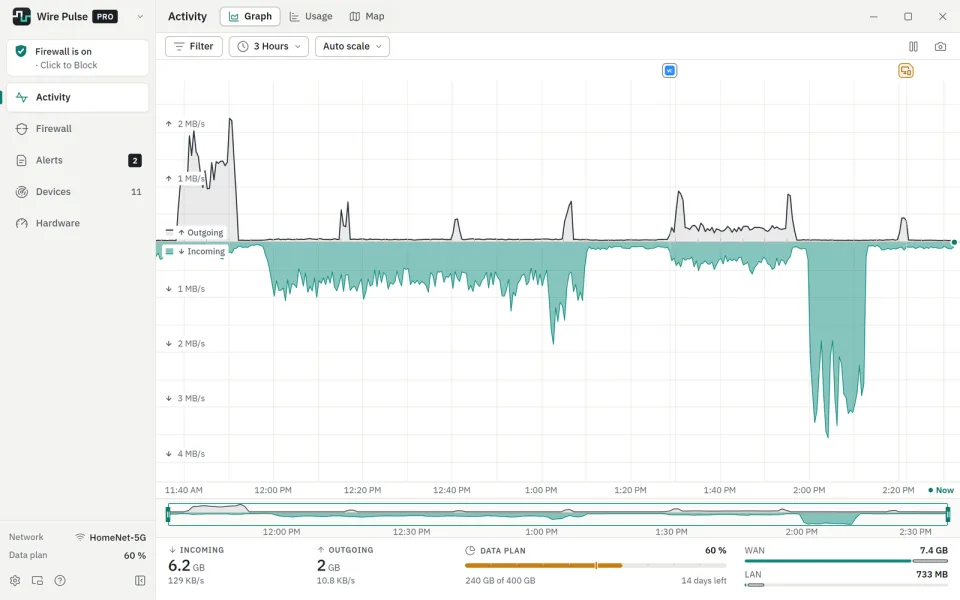Click the Data Plan progress bar
This screenshot has height=600, width=960.
click(596, 566)
